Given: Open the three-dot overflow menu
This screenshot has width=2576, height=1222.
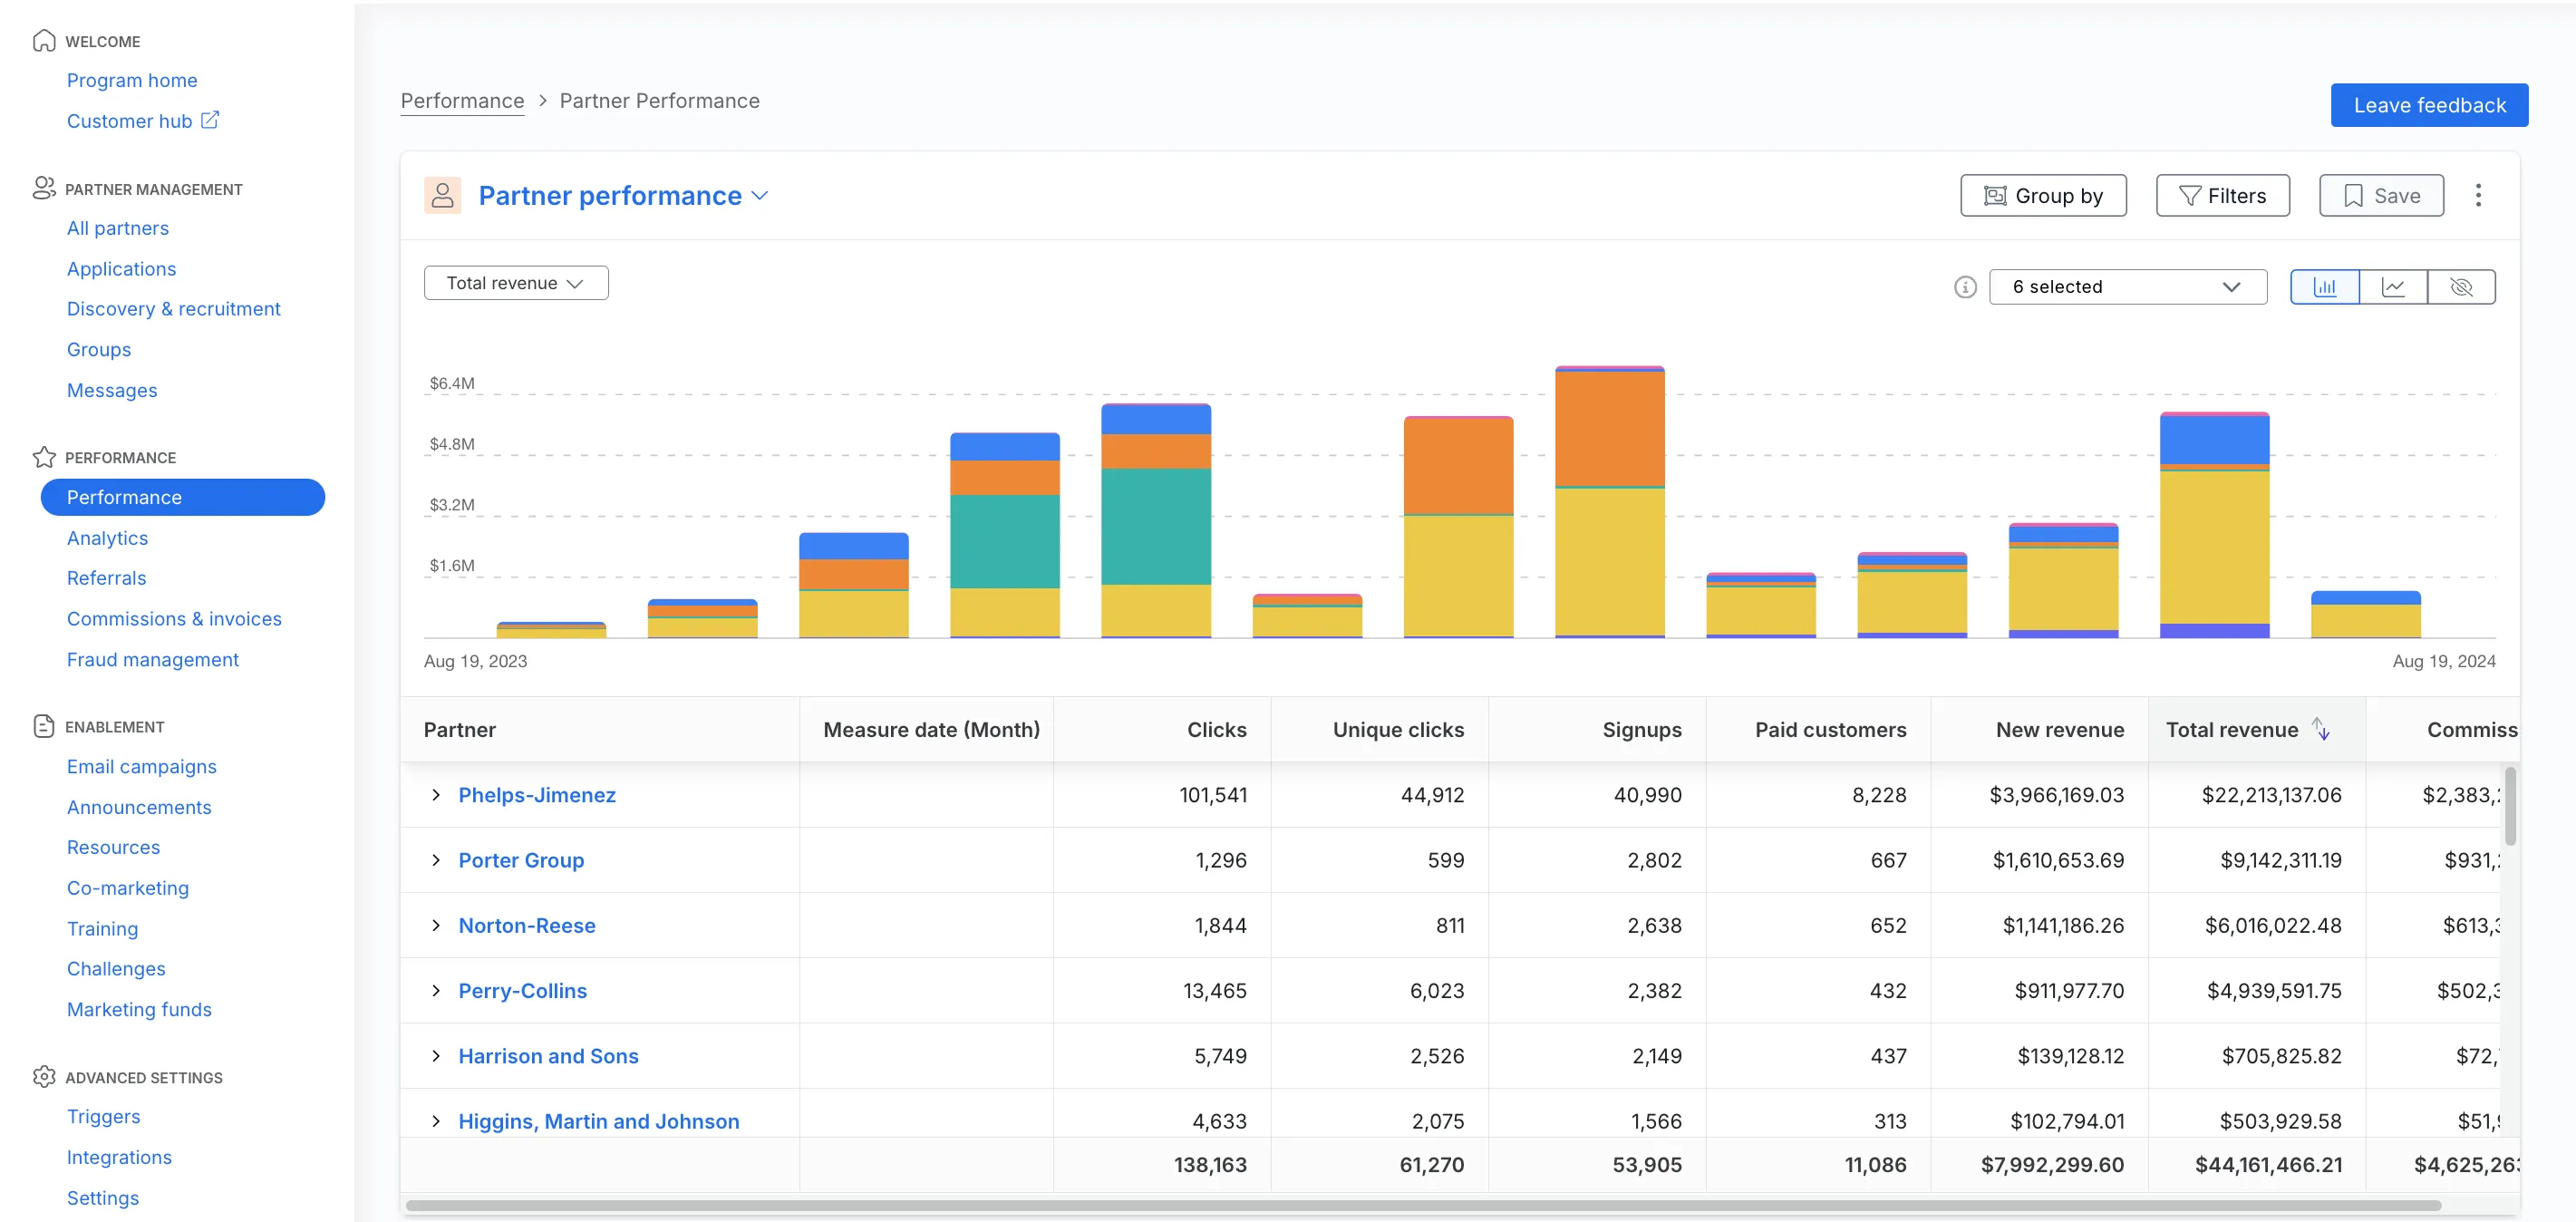Looking at the screenshot, I should [2479, 195].
